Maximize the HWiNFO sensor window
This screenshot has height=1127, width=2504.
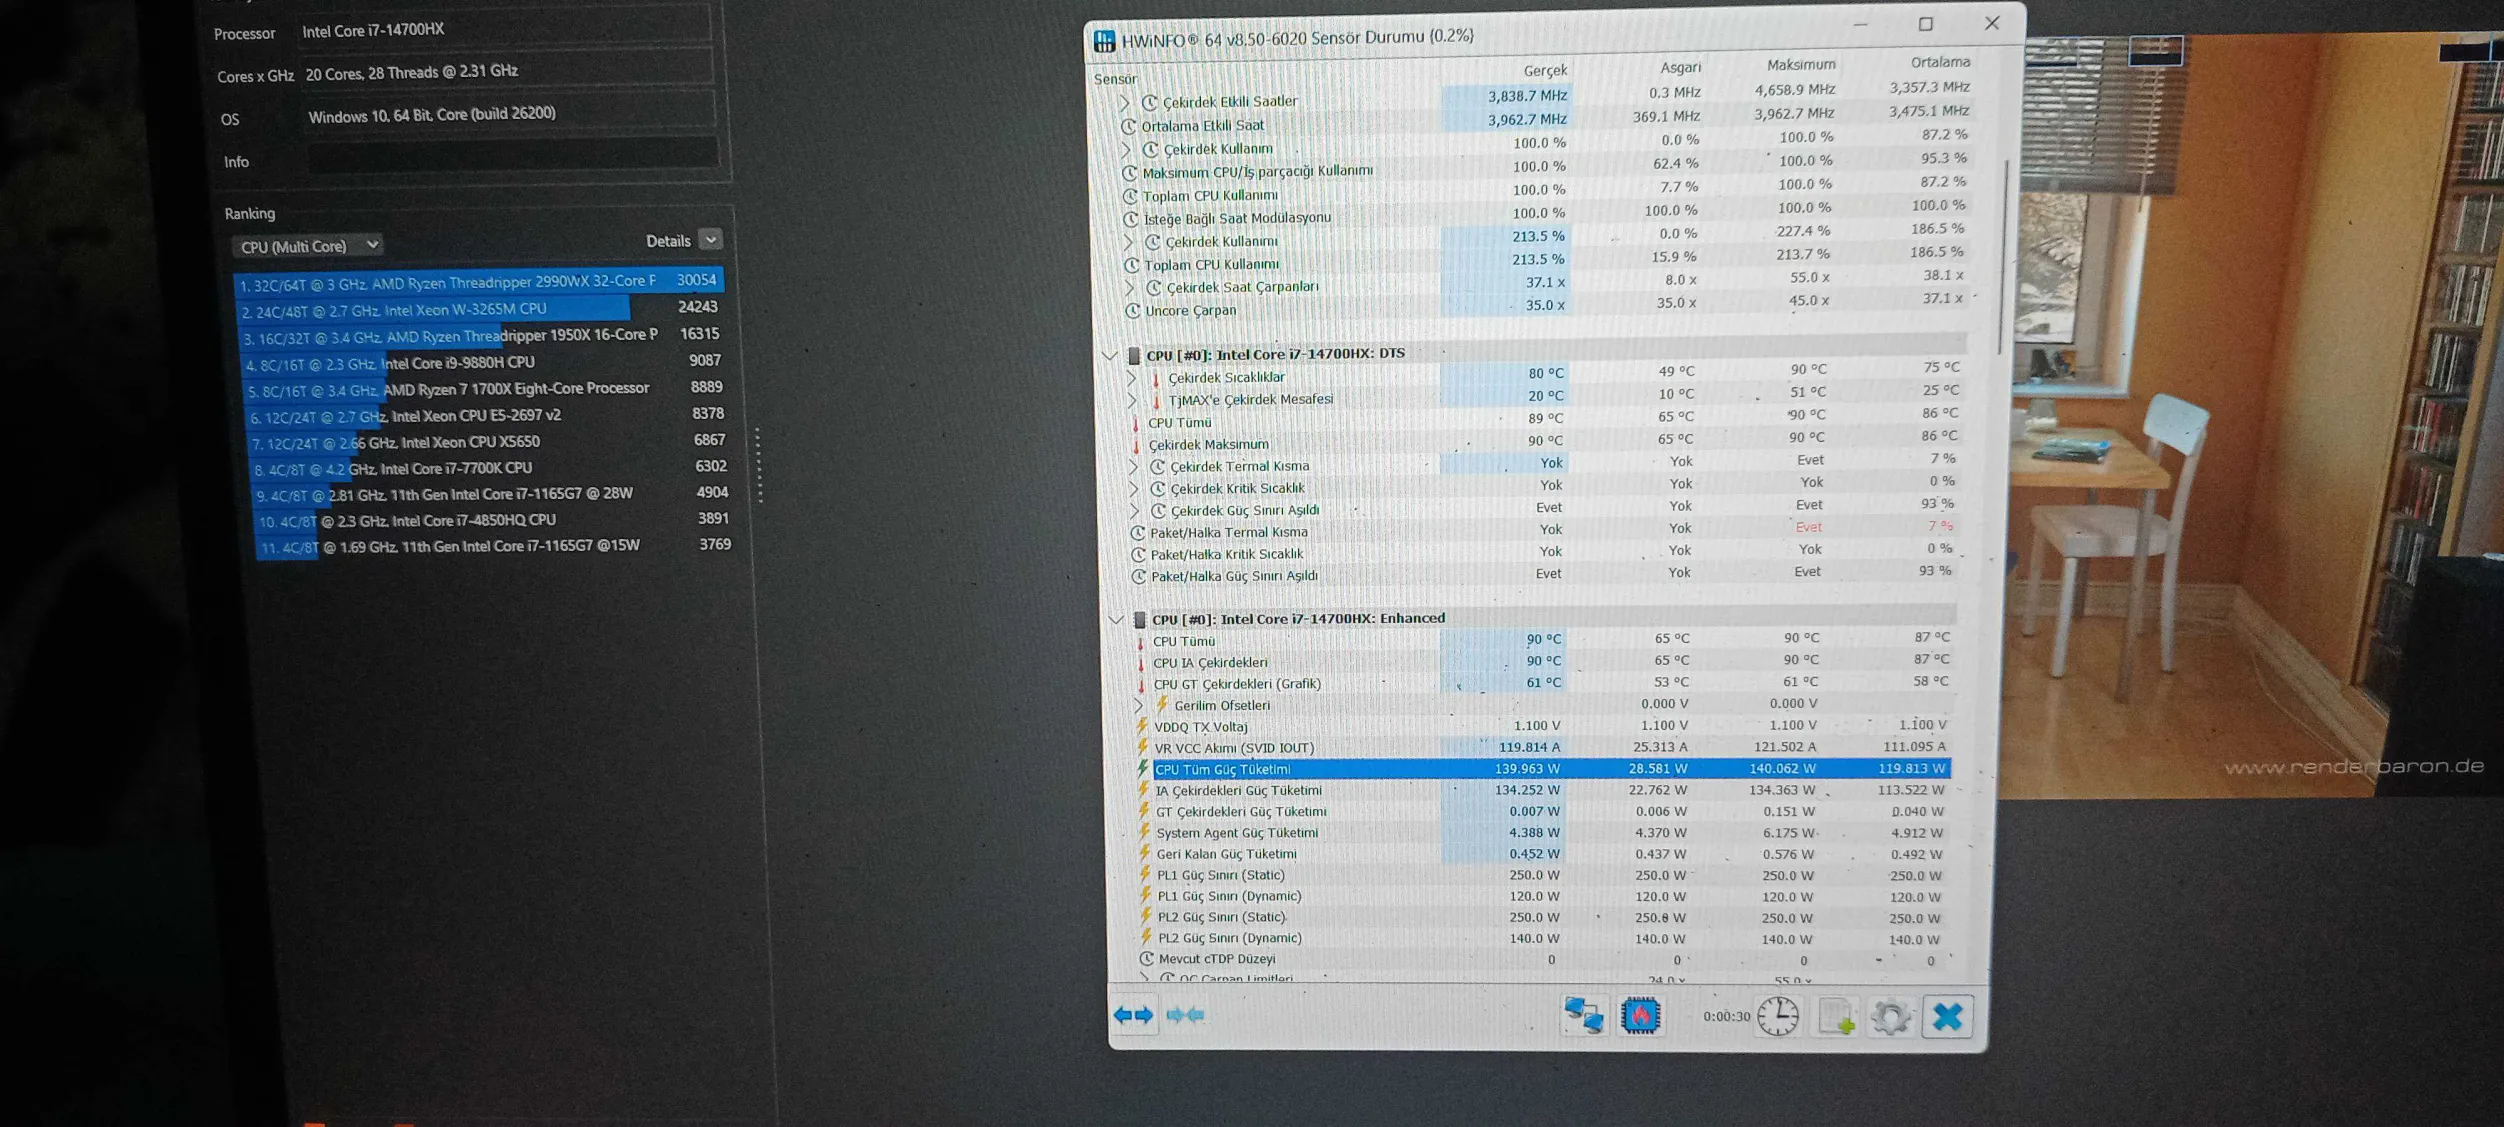coord(1925,24)
